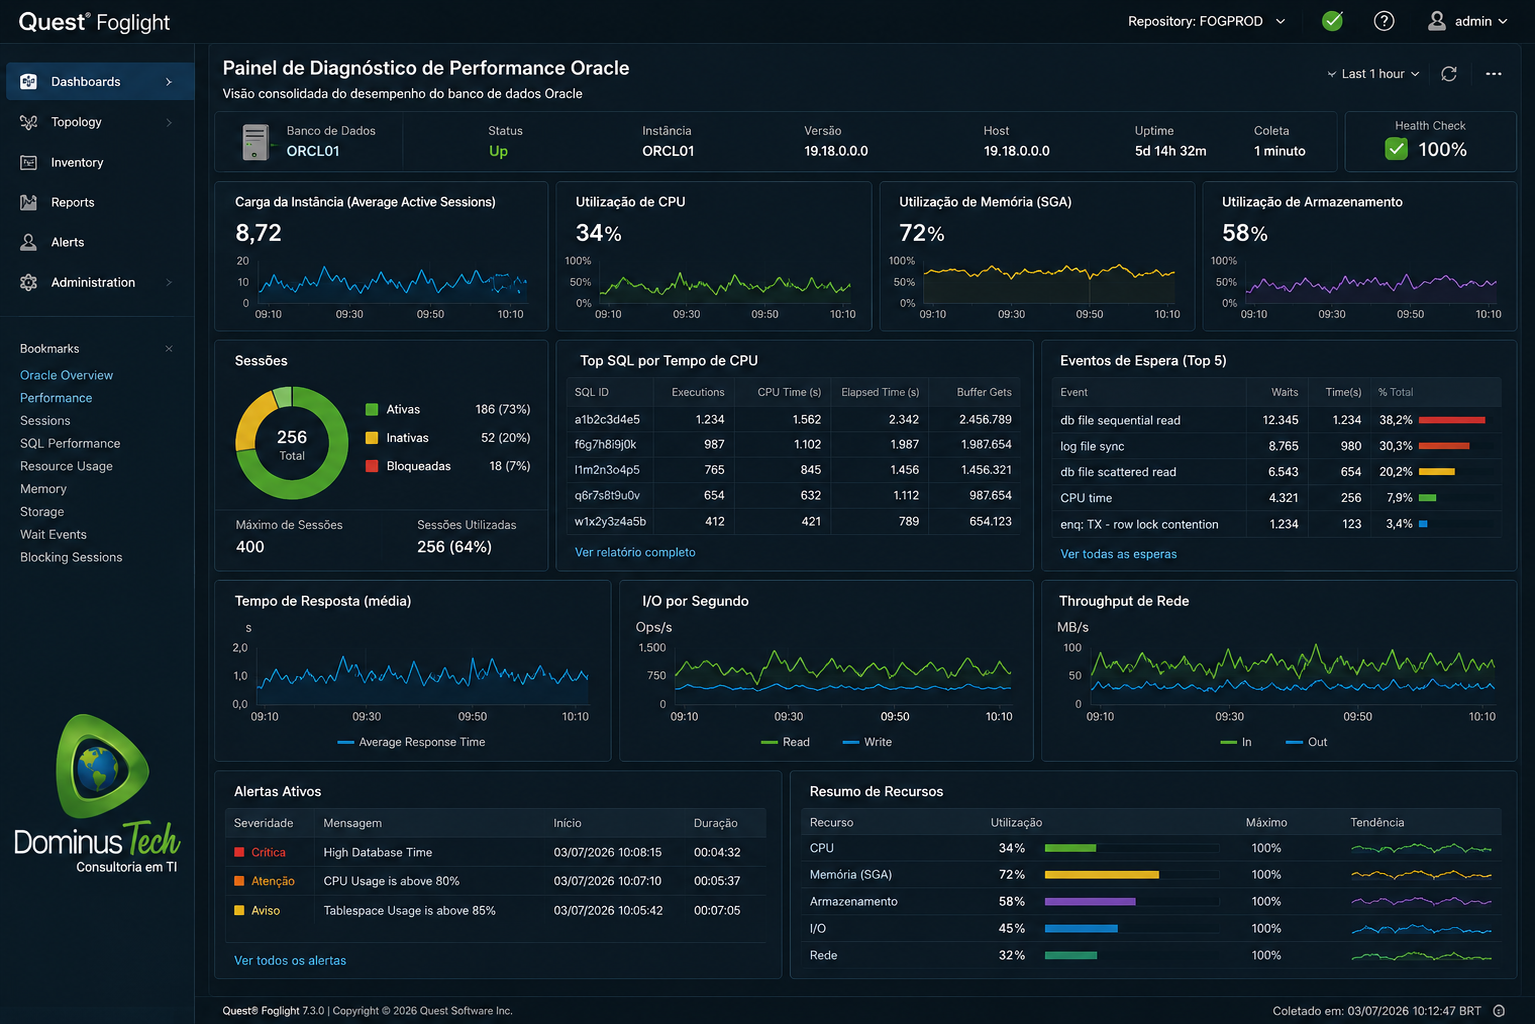The height and width of the screenshot is (1024, 1535).
Task: Select SQL ID f6g7h8i9j0k row
Action: [794, 445]
